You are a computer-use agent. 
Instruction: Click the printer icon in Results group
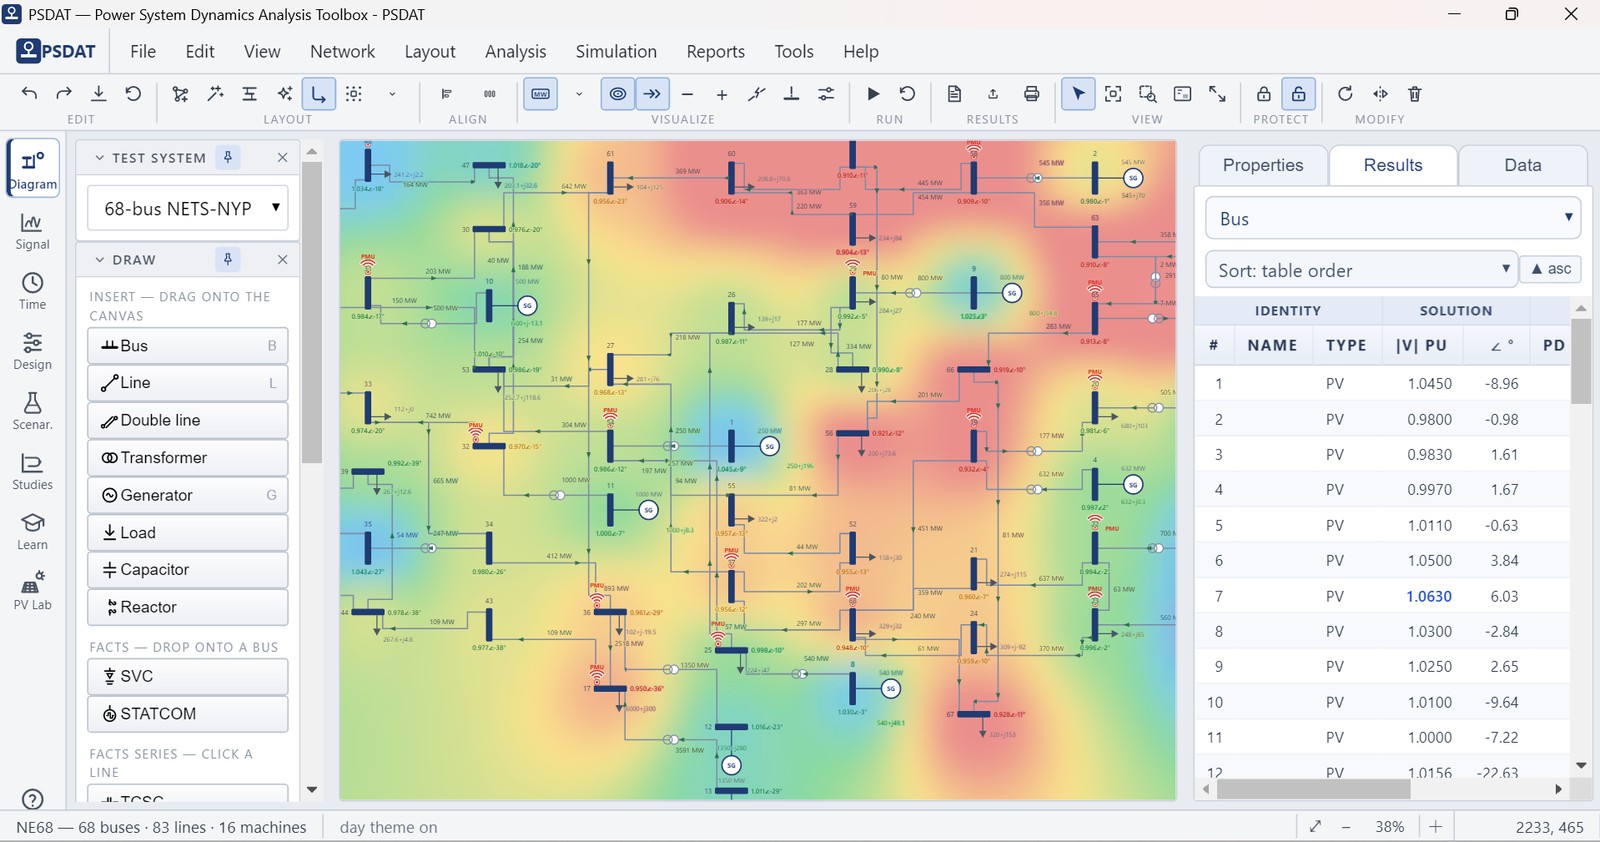[1031, 94]
